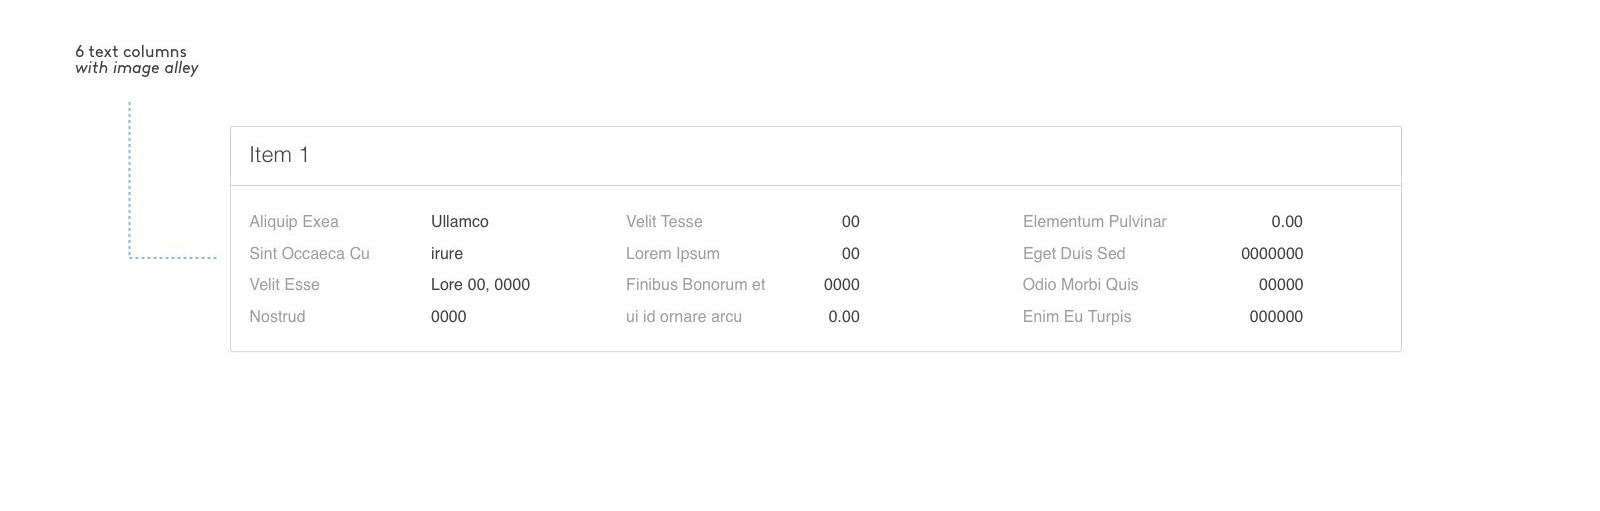This screenshot has width=1600, height=511.
Task: Click the "with image alley" italic subtitle
Action: click(x=137, y=68)
